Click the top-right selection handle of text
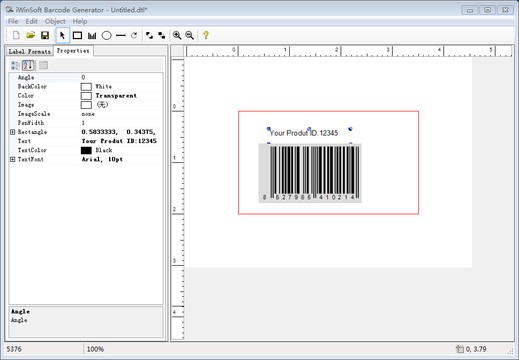Screen dimensions: 519x360 (x=350, y=129)
